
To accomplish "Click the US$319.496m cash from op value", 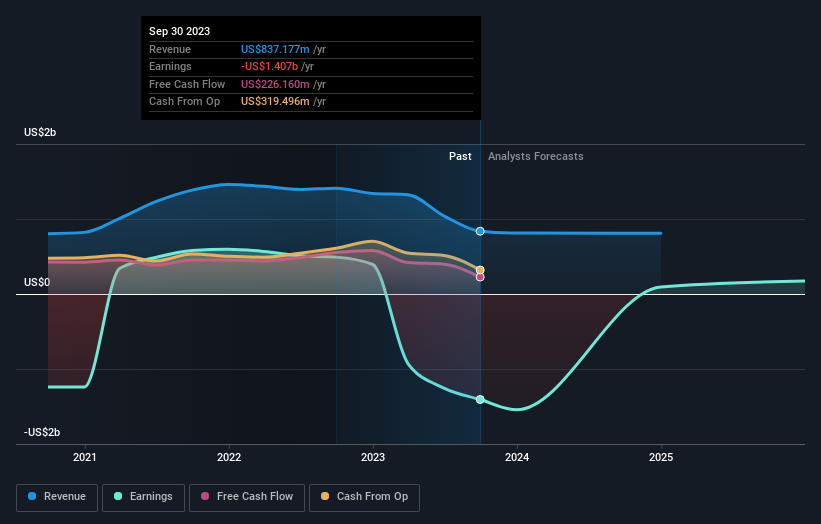I will click(275, 102).
